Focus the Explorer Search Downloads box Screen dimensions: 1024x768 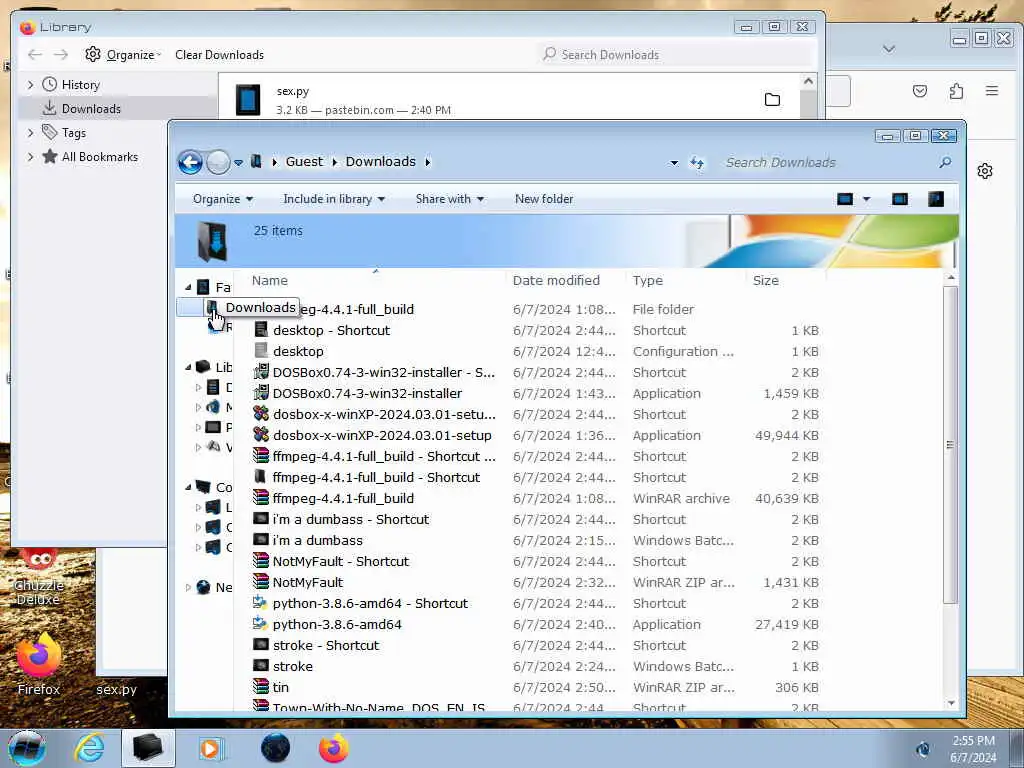[x=829, y=163]
